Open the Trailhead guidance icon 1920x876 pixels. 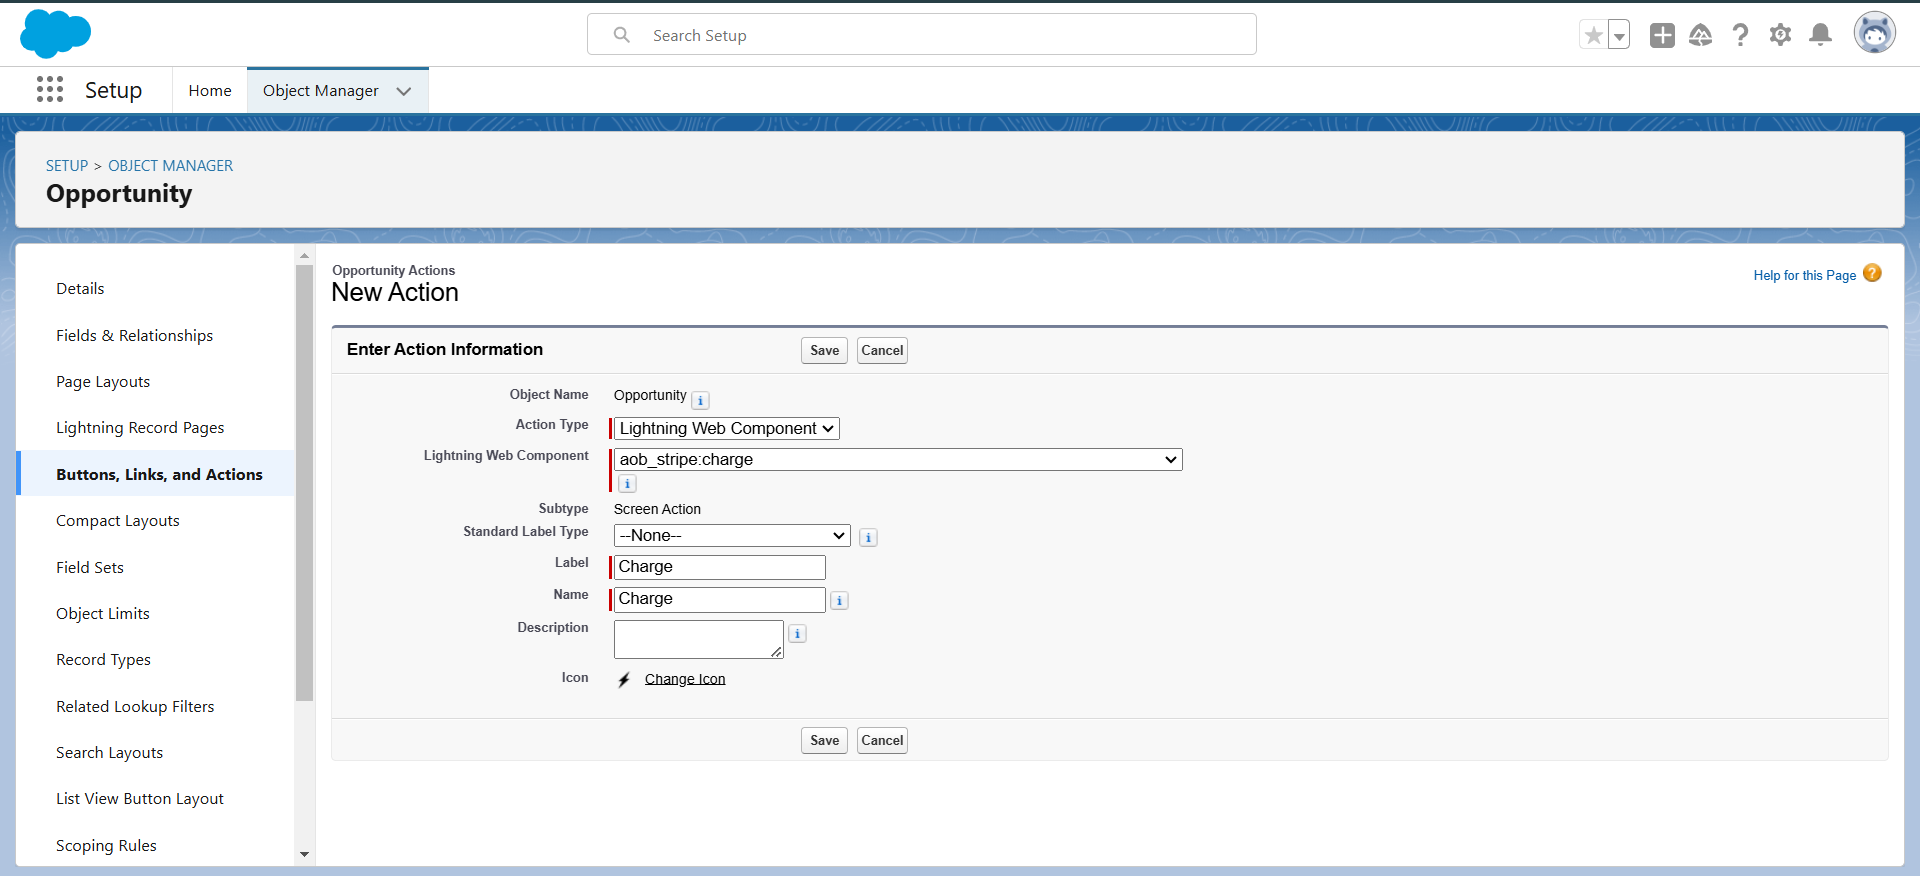point(1700,35)
